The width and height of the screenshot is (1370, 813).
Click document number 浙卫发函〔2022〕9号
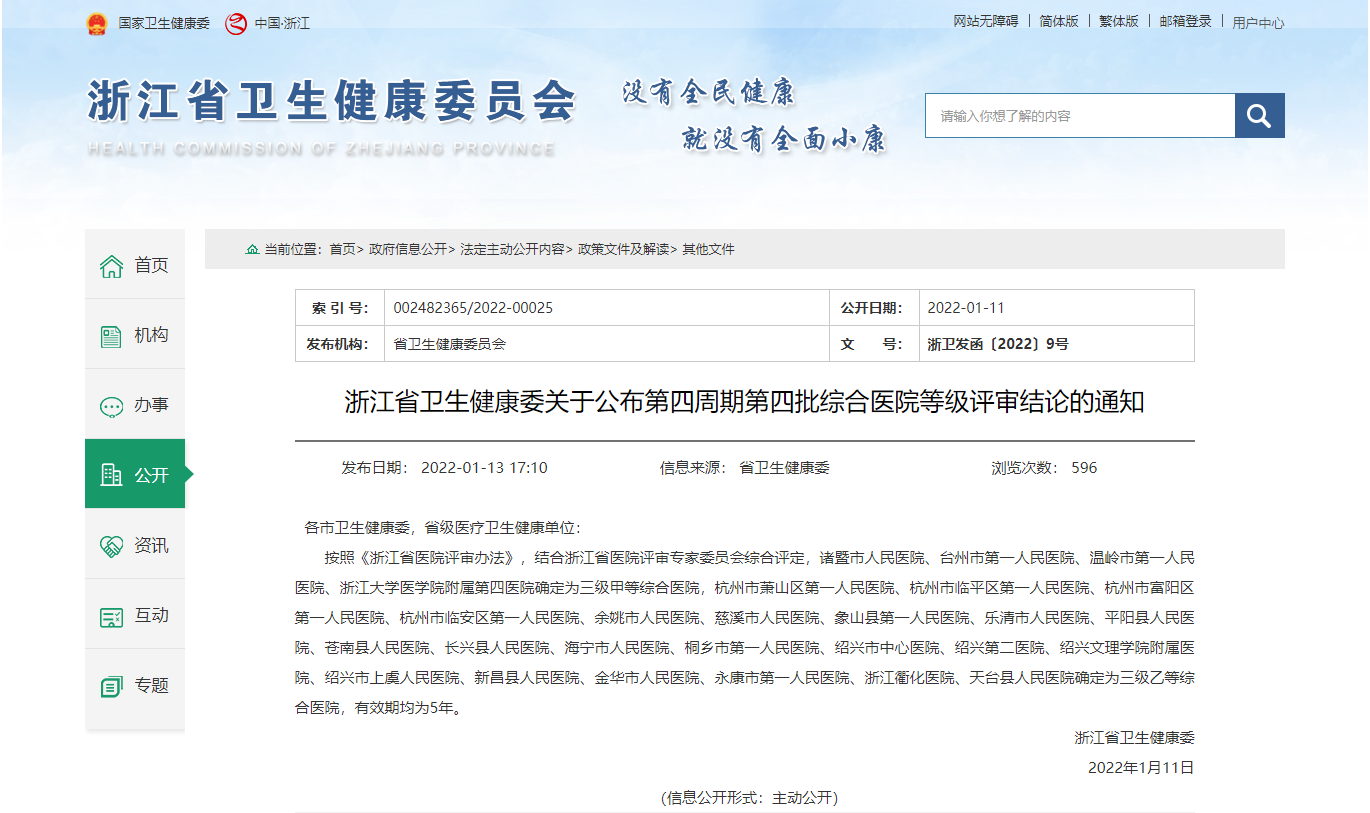pyautogui.click(x=998, y=344)
